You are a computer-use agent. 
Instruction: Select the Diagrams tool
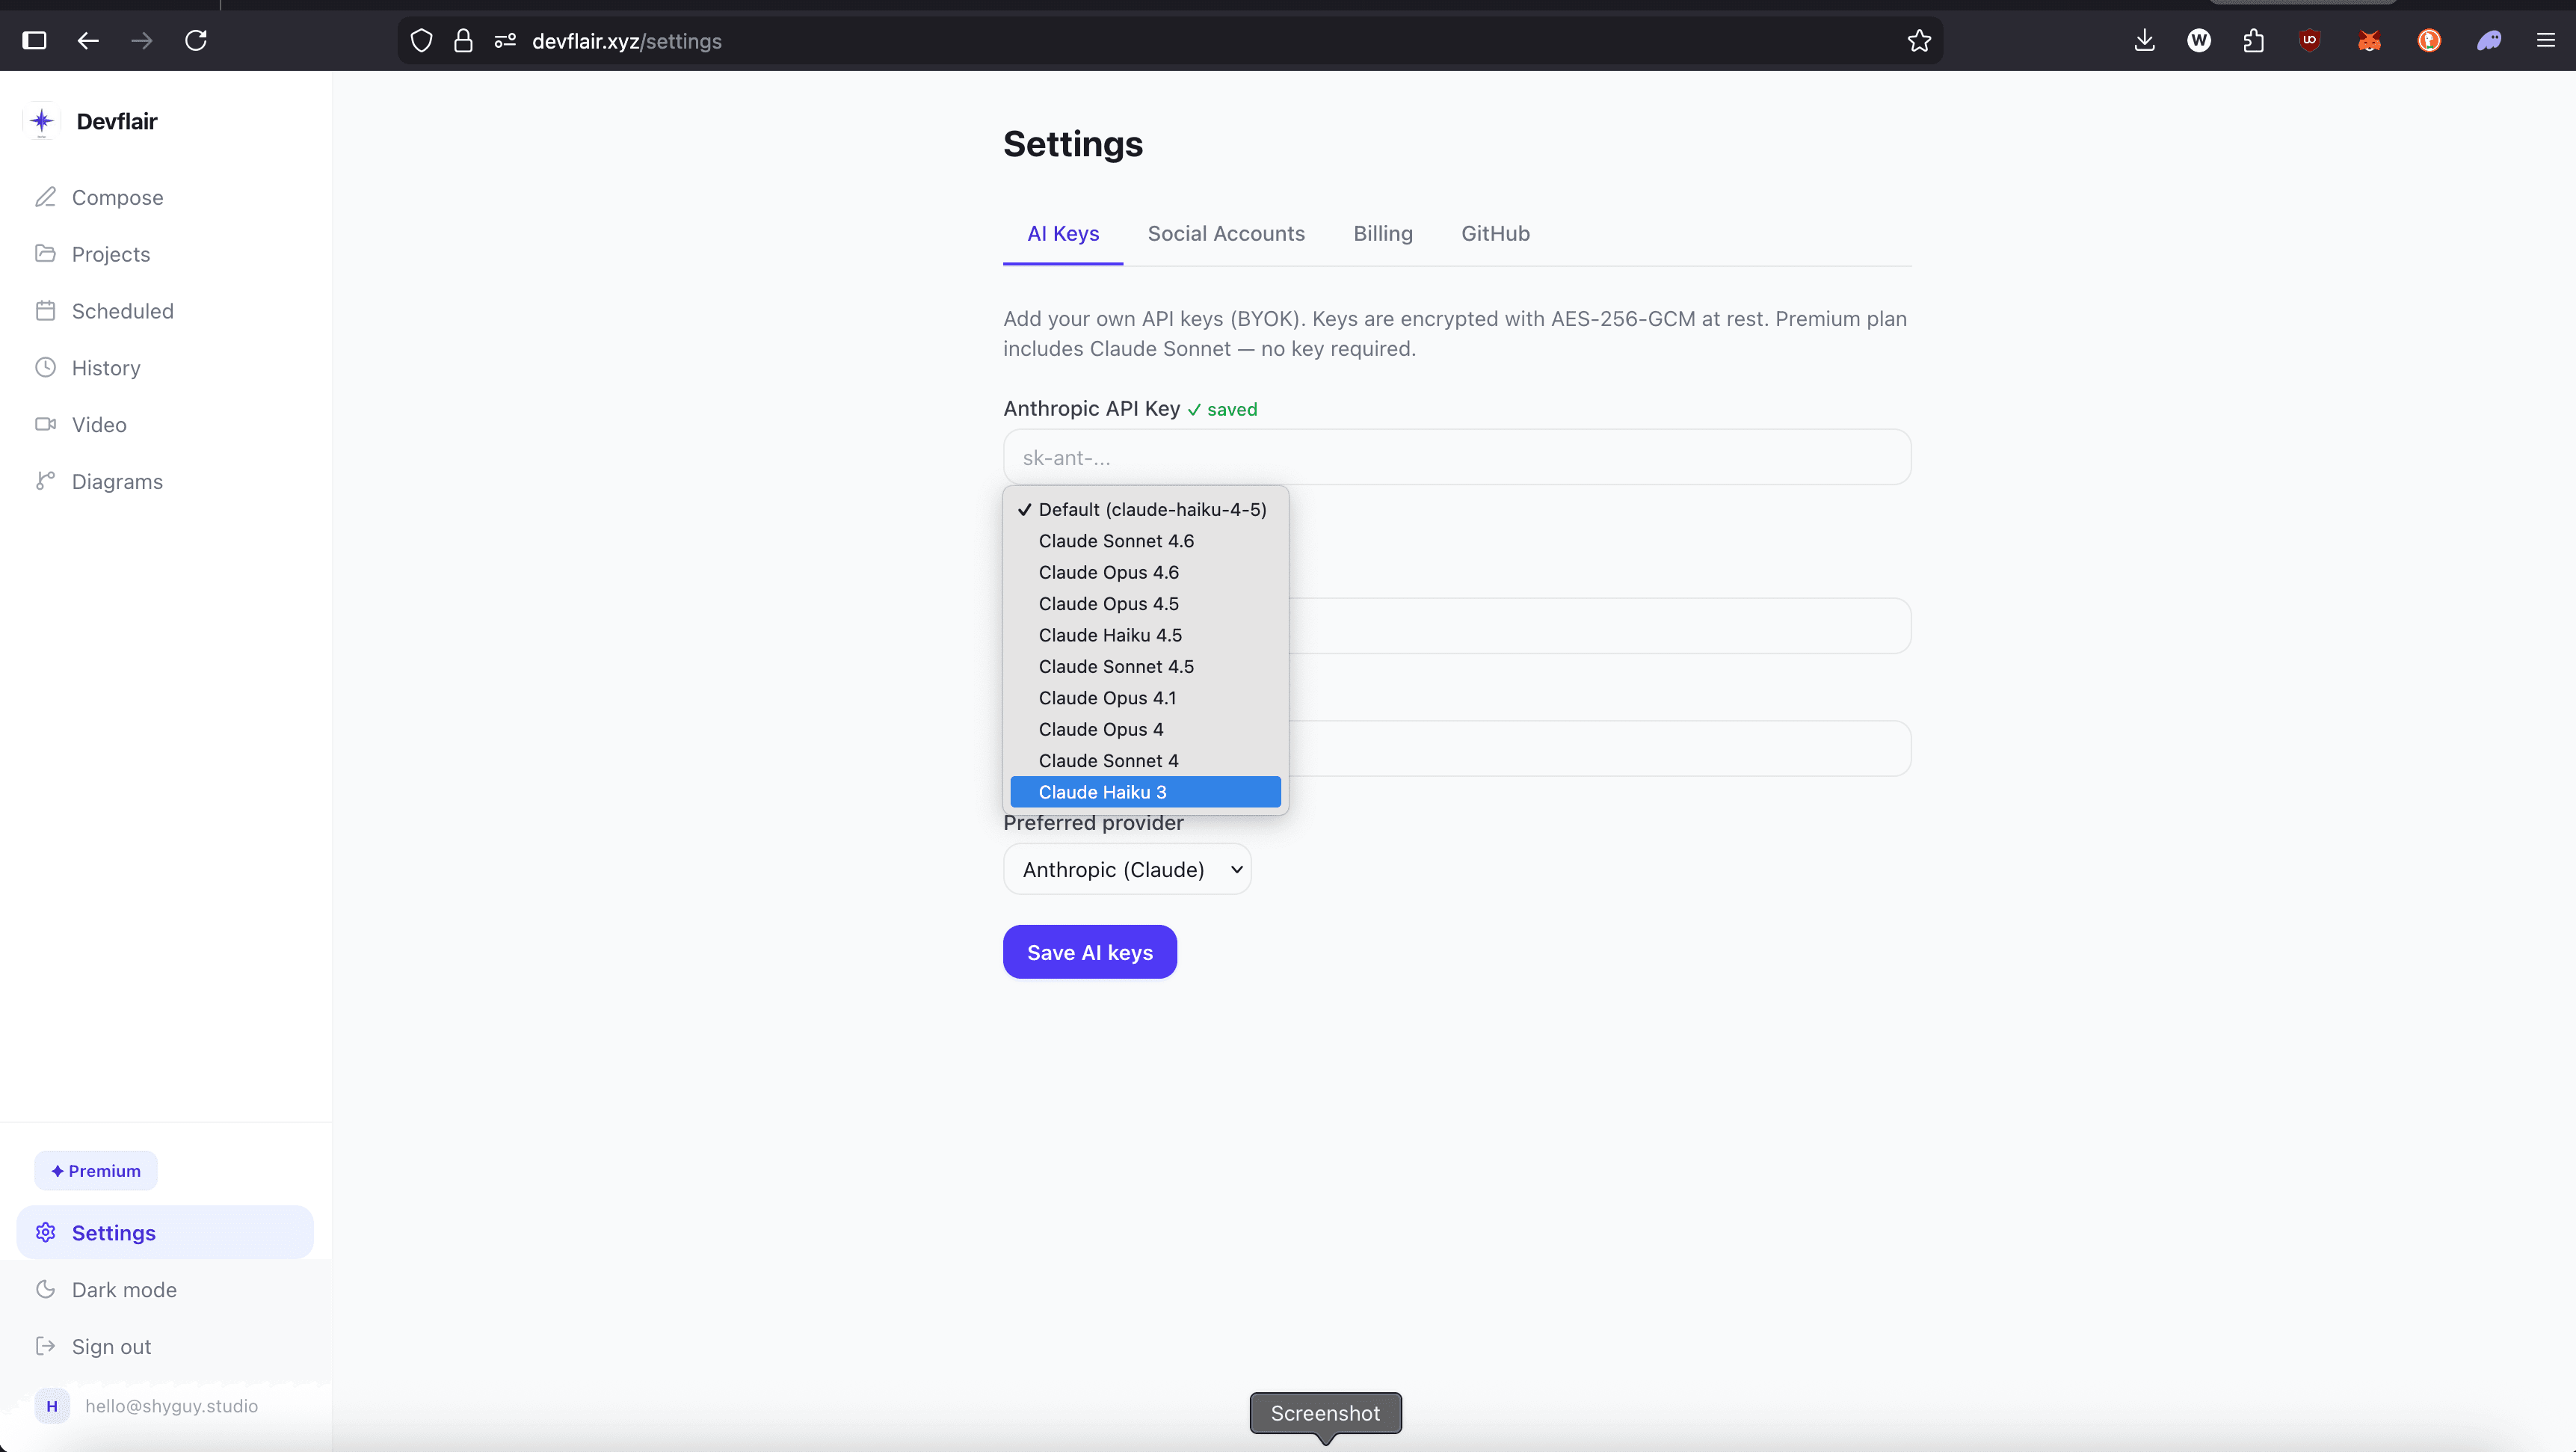pos(117,481)
